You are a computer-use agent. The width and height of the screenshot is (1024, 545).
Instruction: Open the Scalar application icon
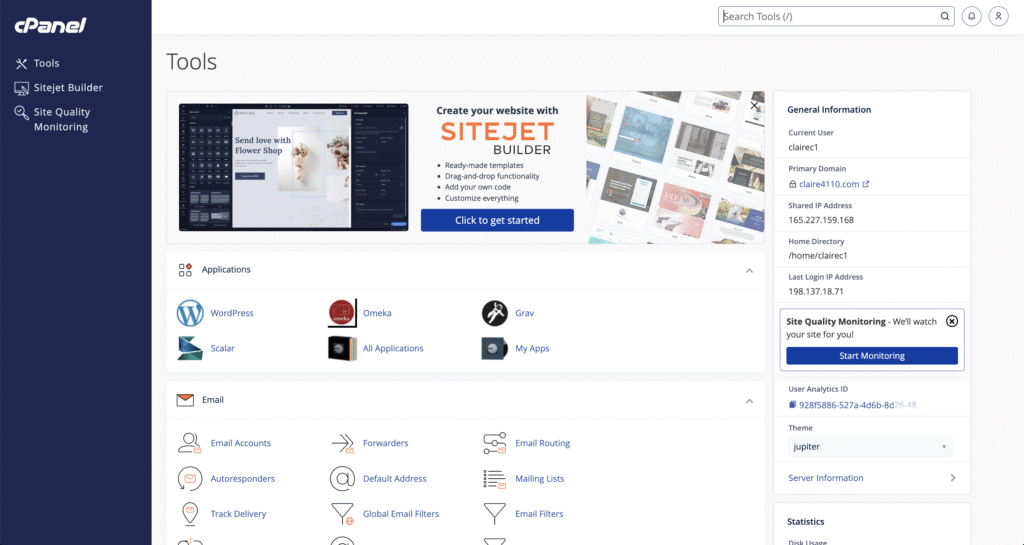tap(190, 349)
